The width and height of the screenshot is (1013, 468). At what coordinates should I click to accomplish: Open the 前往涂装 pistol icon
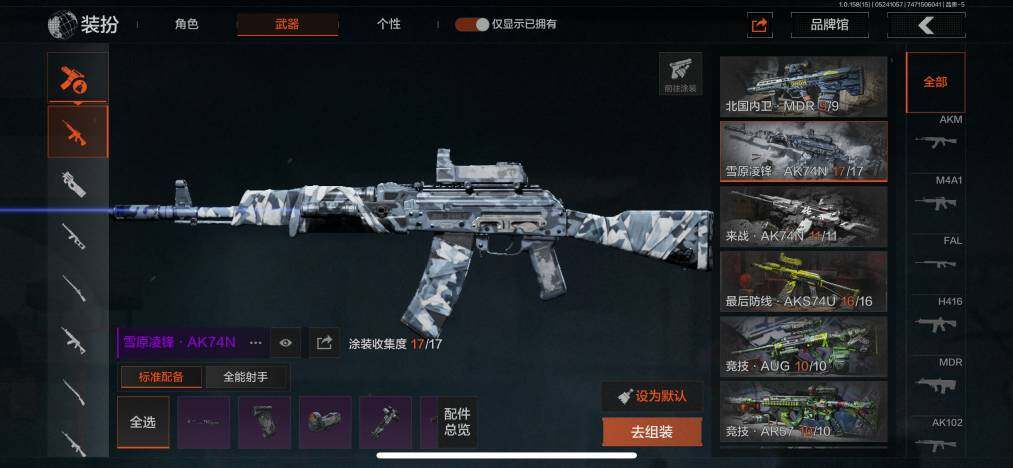pyautogui.click(x=680, y=74)
